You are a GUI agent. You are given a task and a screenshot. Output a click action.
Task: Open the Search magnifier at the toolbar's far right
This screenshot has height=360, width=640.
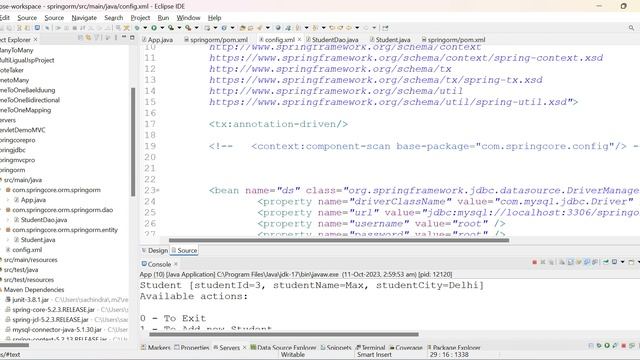pos(631,28)
